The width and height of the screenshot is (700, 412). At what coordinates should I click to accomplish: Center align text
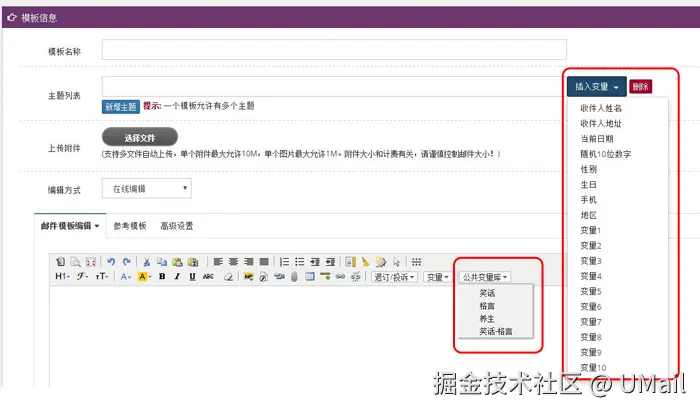point(233,262)
